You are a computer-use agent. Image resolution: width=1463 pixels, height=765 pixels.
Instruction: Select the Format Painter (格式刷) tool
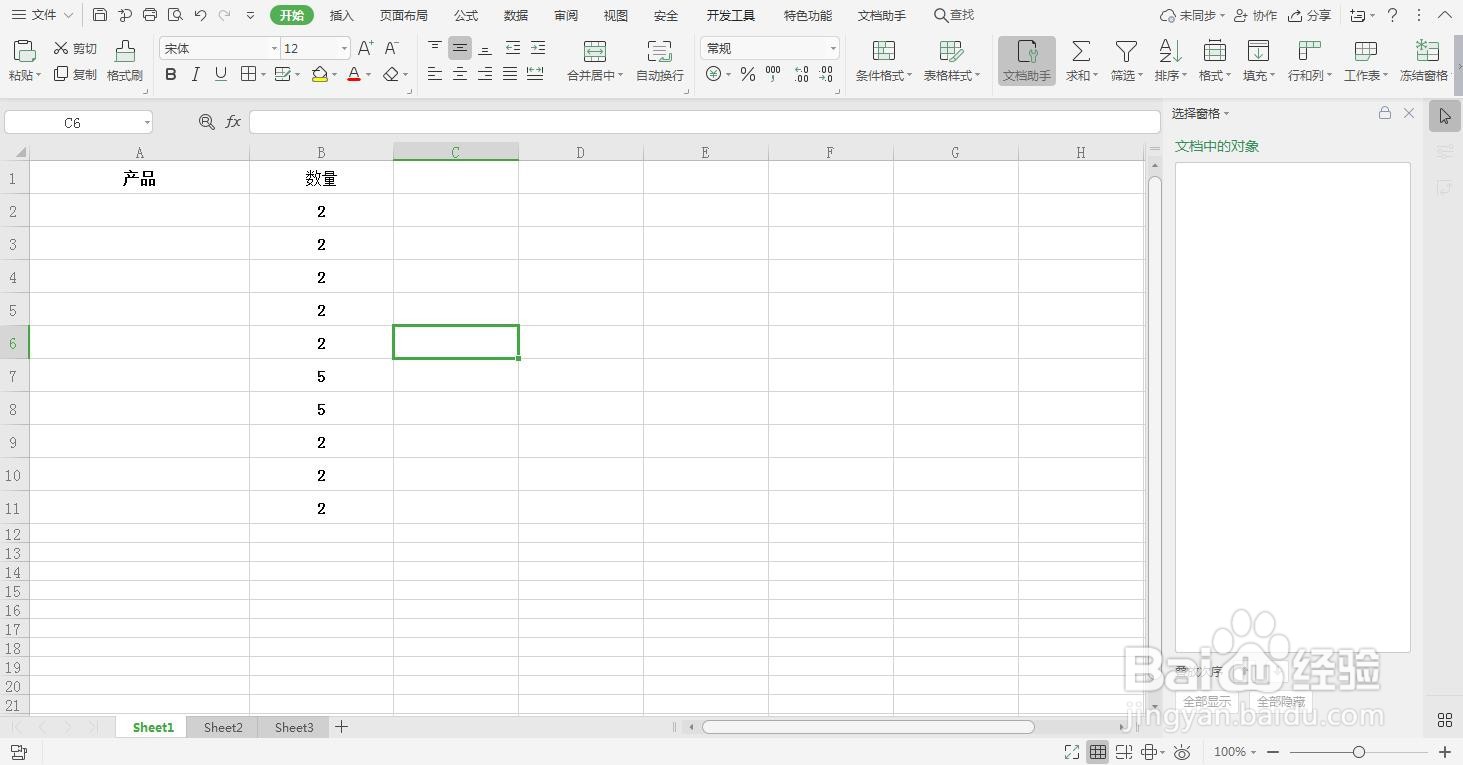125,61
